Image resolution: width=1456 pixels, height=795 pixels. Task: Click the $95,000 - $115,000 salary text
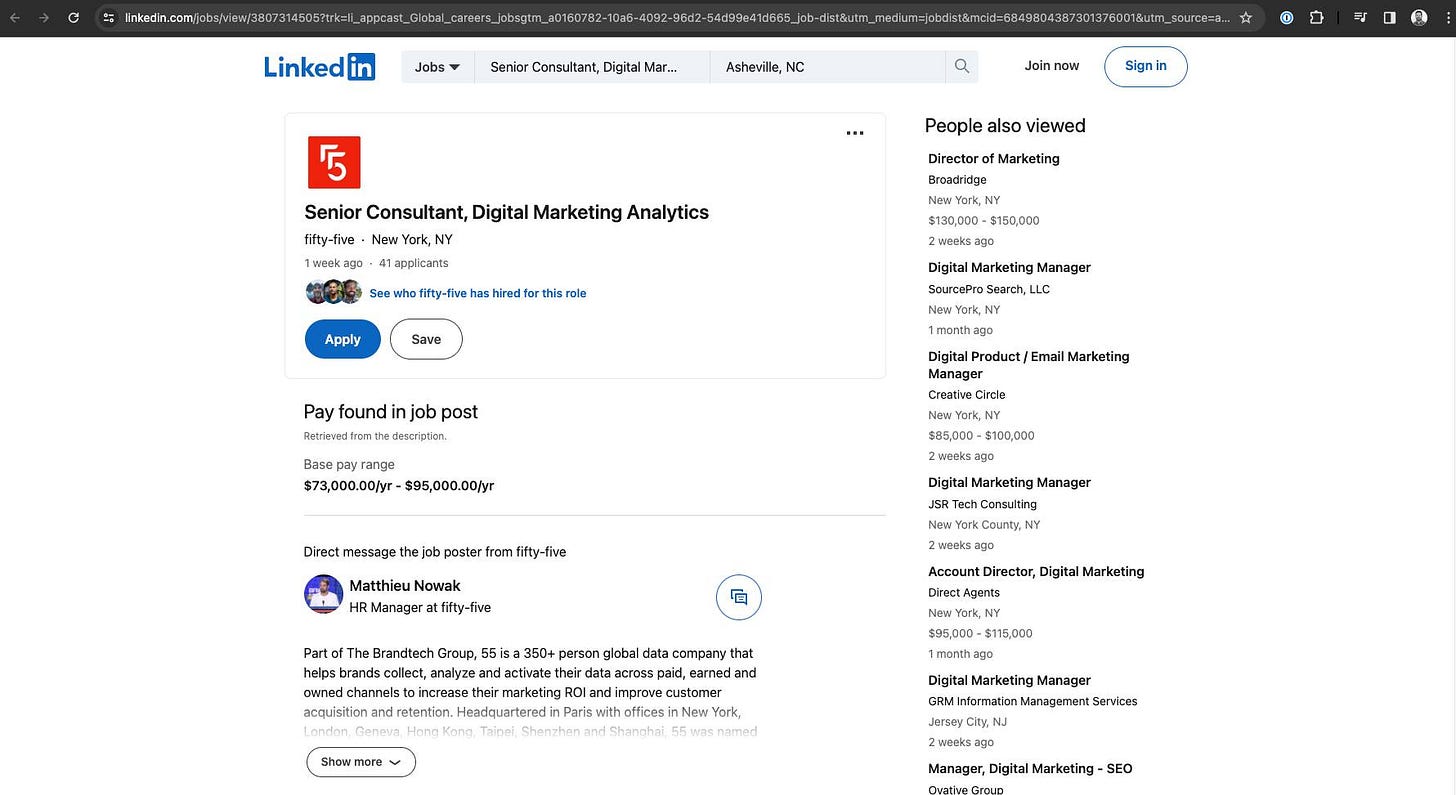(x=980, y=633)
